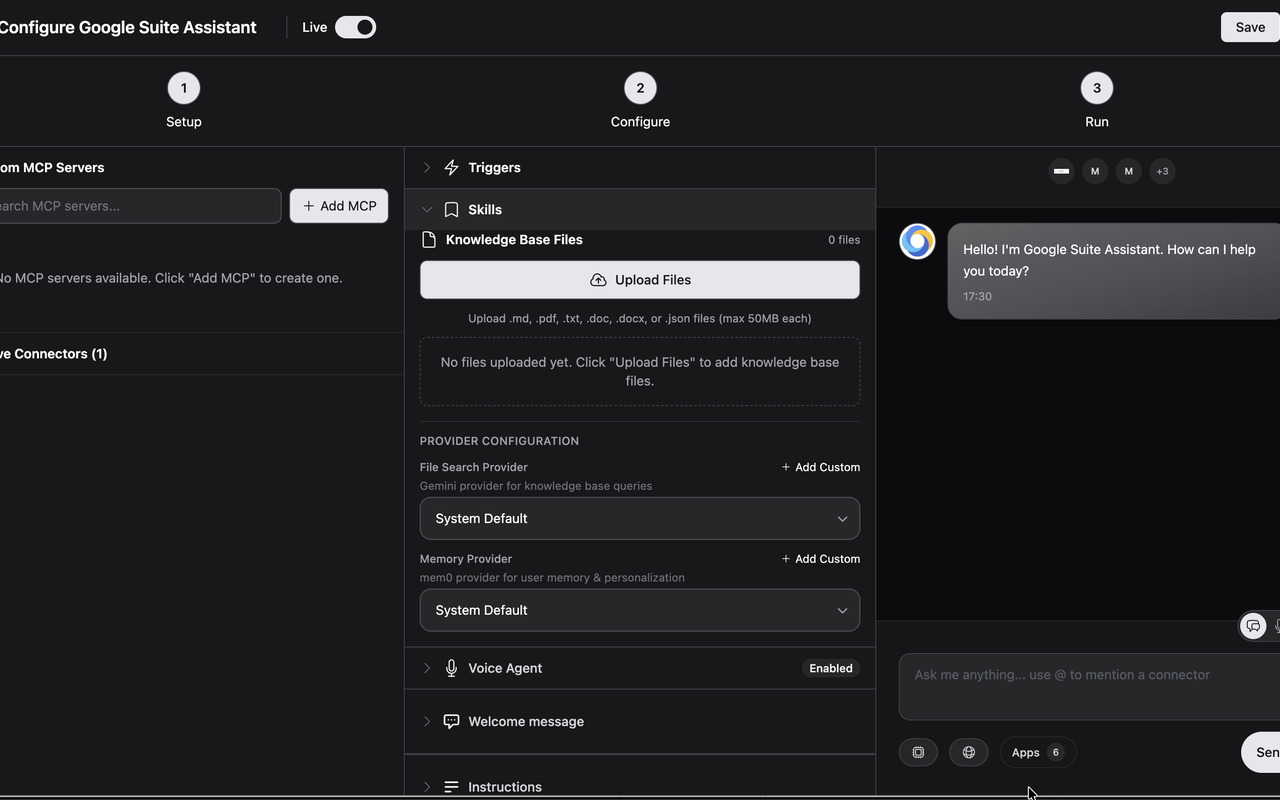Click the Welcome message chat icon
The width and height of the screenshot is (1280, 800).
pos(451,722)
